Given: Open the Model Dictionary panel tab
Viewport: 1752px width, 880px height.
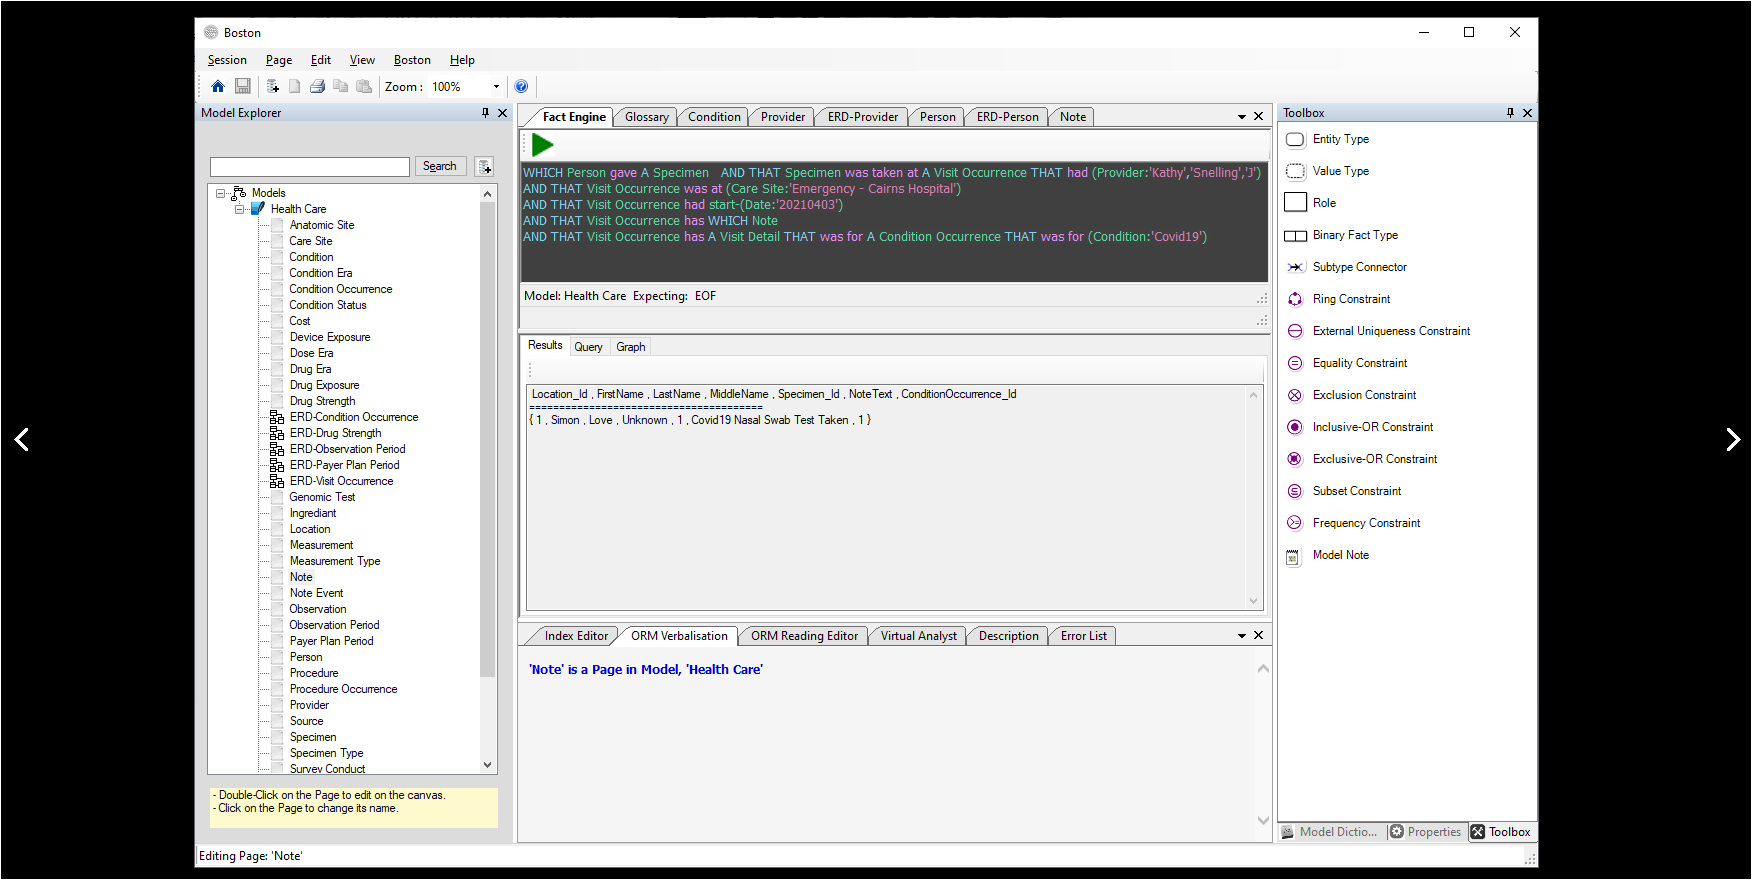Looking at the screenshot, I should 1331,832.
